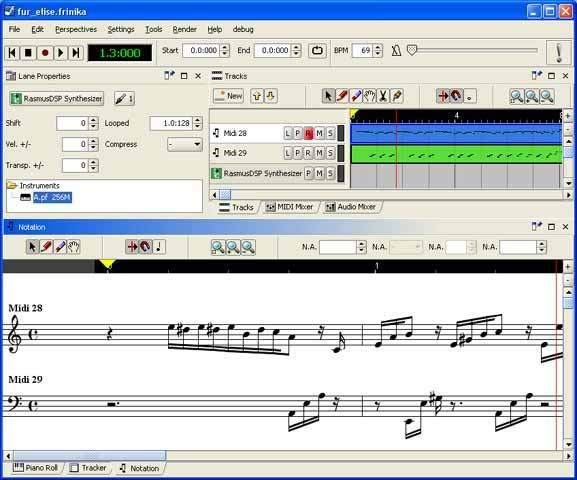Click the snap quantize note icon in Tracks
Image resolution: width=577 pixels, height=480 pixels.
tap(470, 96)
